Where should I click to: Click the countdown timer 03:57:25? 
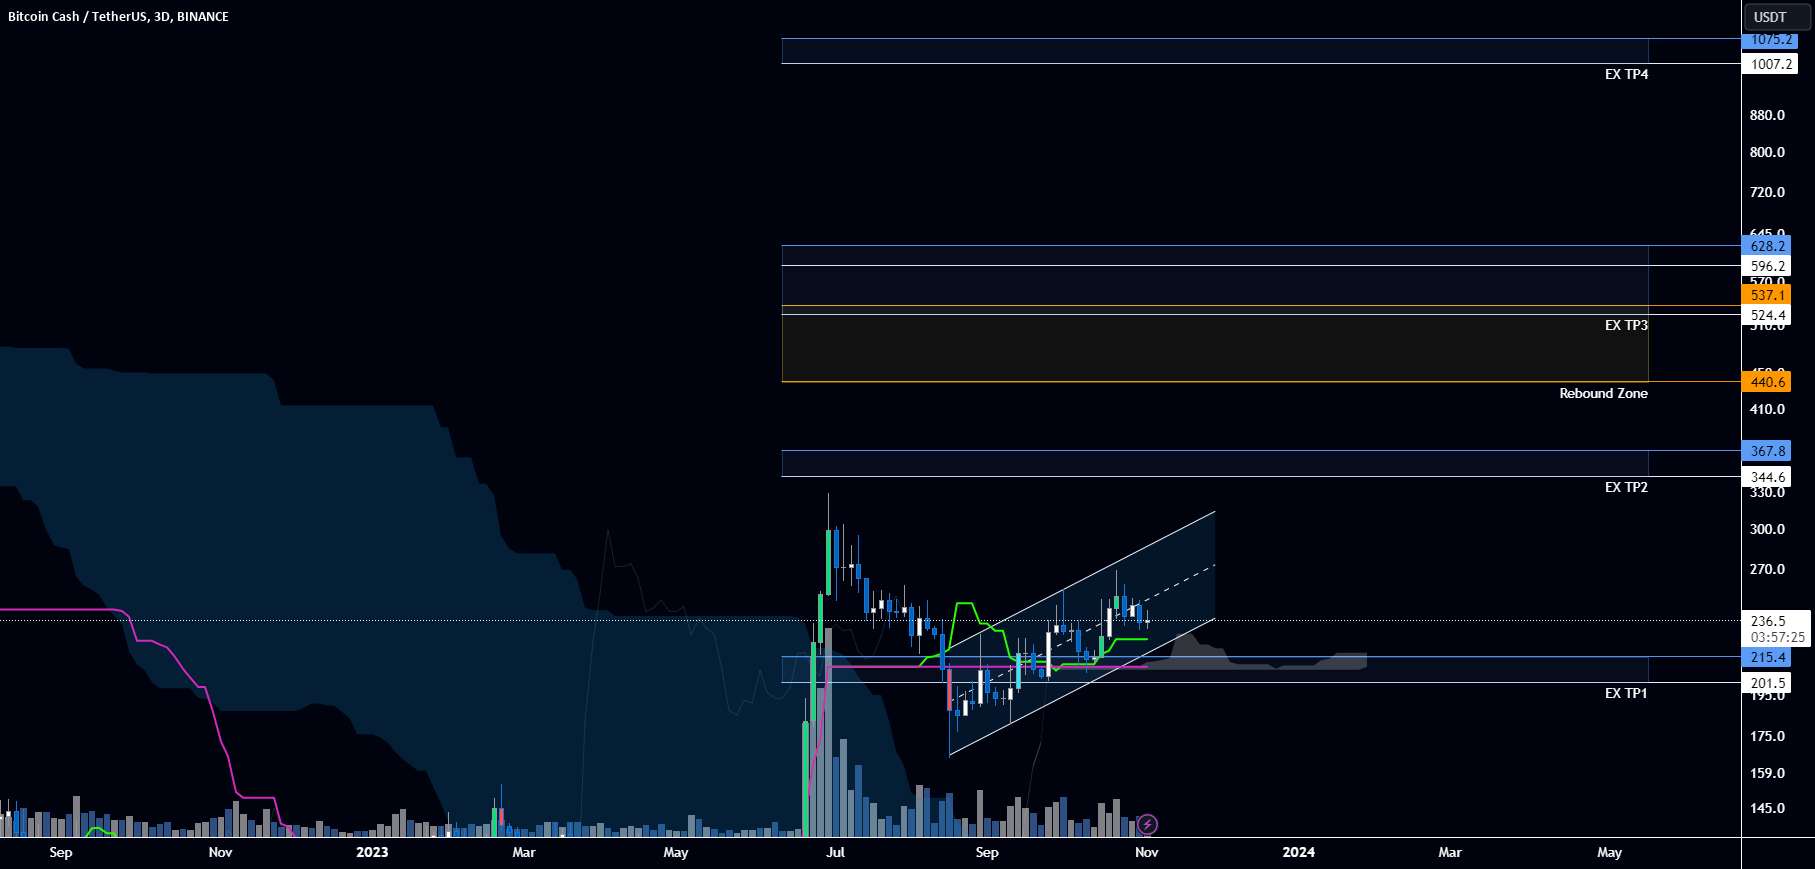pos(1777,637)
